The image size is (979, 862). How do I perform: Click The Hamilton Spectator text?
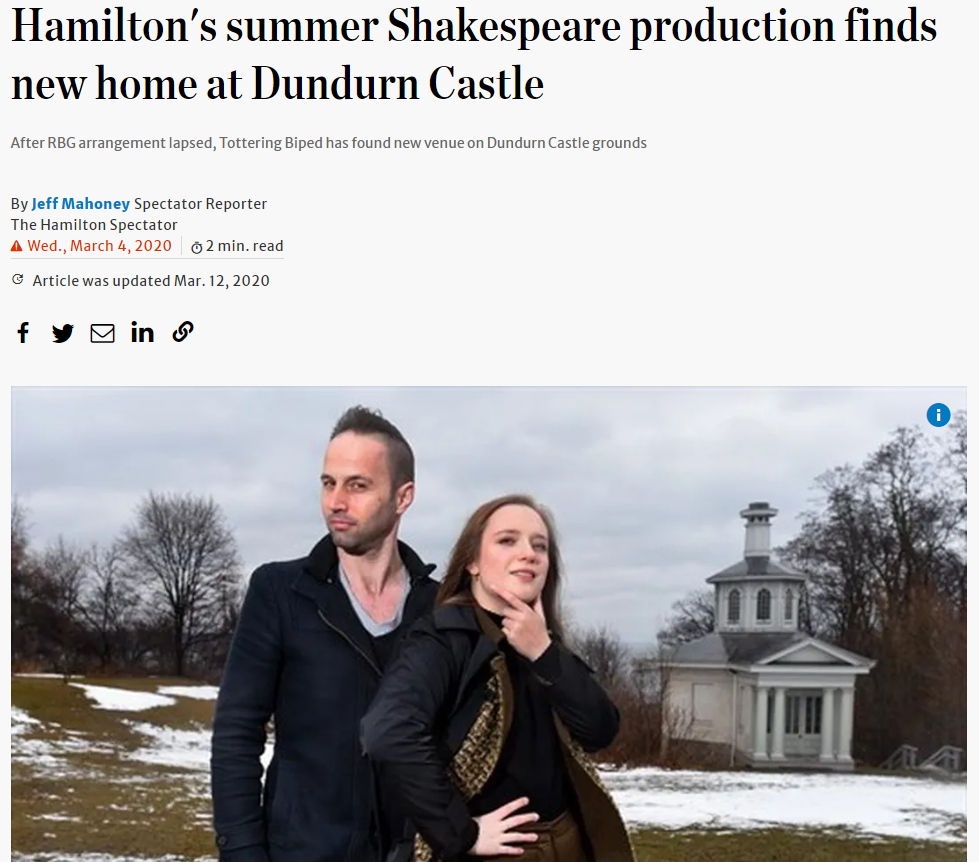point(94,225)
